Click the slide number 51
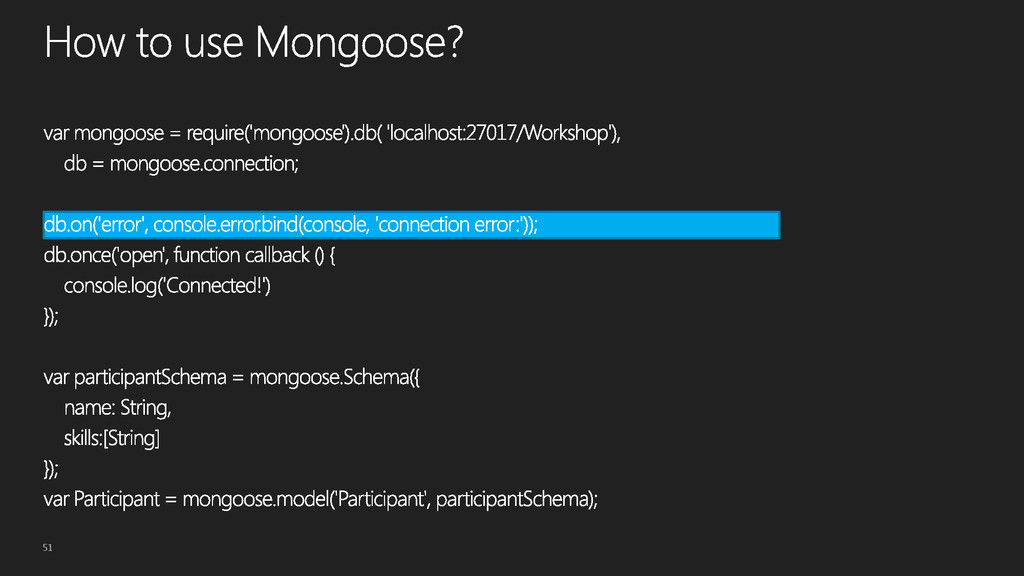 click(48, 547)
